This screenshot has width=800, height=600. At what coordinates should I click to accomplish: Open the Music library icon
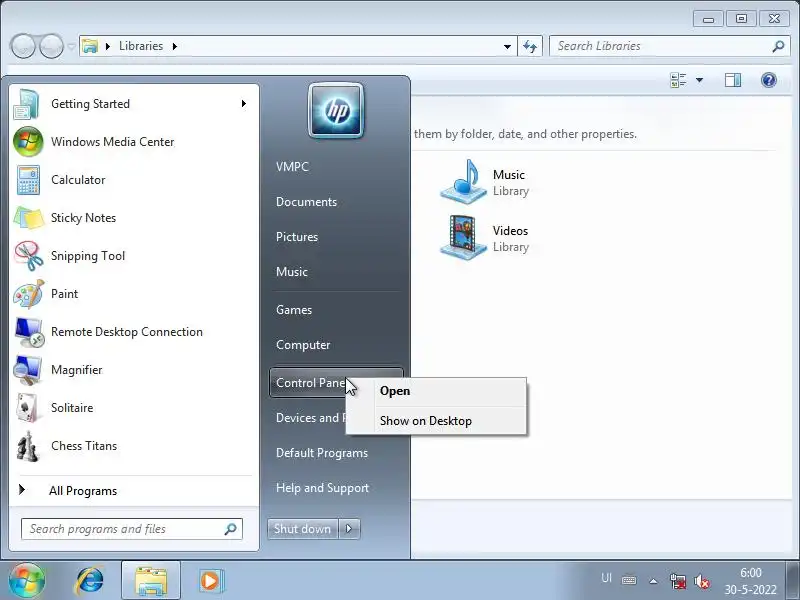[464, 182]
